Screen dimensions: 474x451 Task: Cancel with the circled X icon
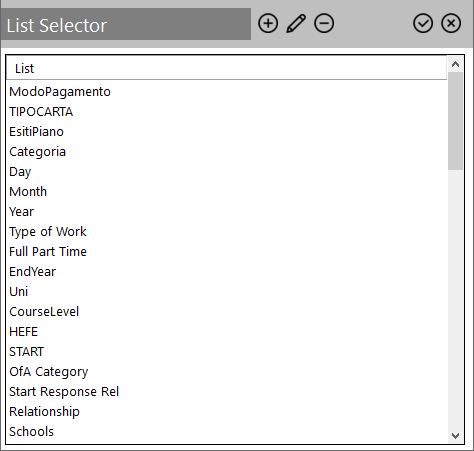[x=451, y=23]
